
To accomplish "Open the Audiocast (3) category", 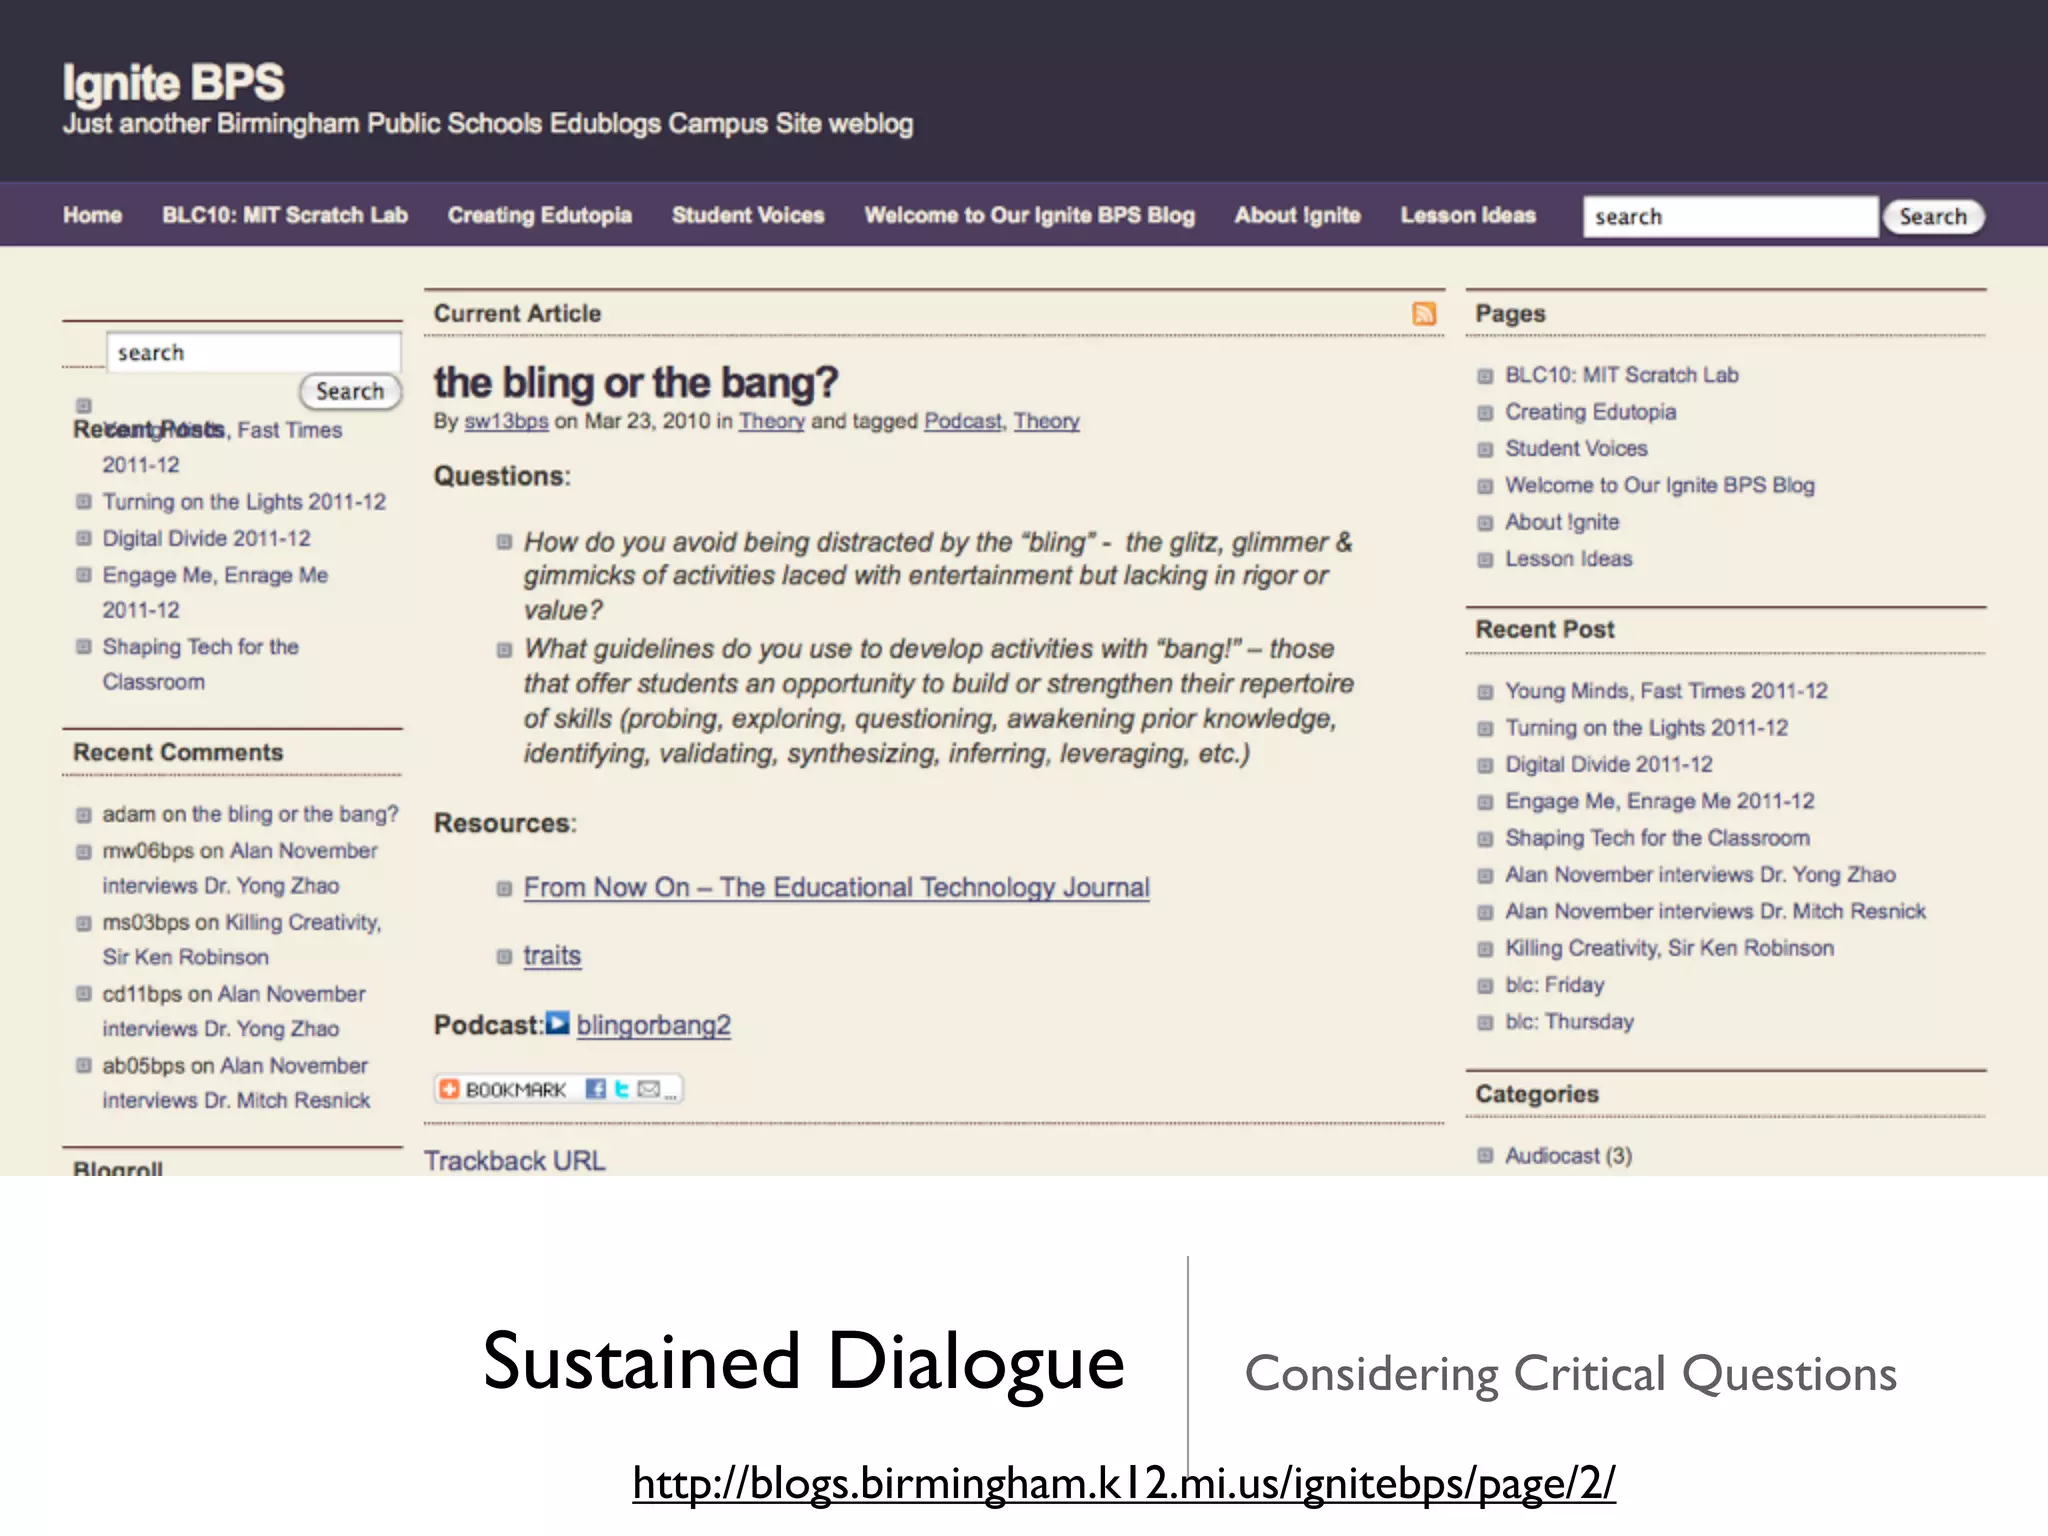I will point(1569,1156).
